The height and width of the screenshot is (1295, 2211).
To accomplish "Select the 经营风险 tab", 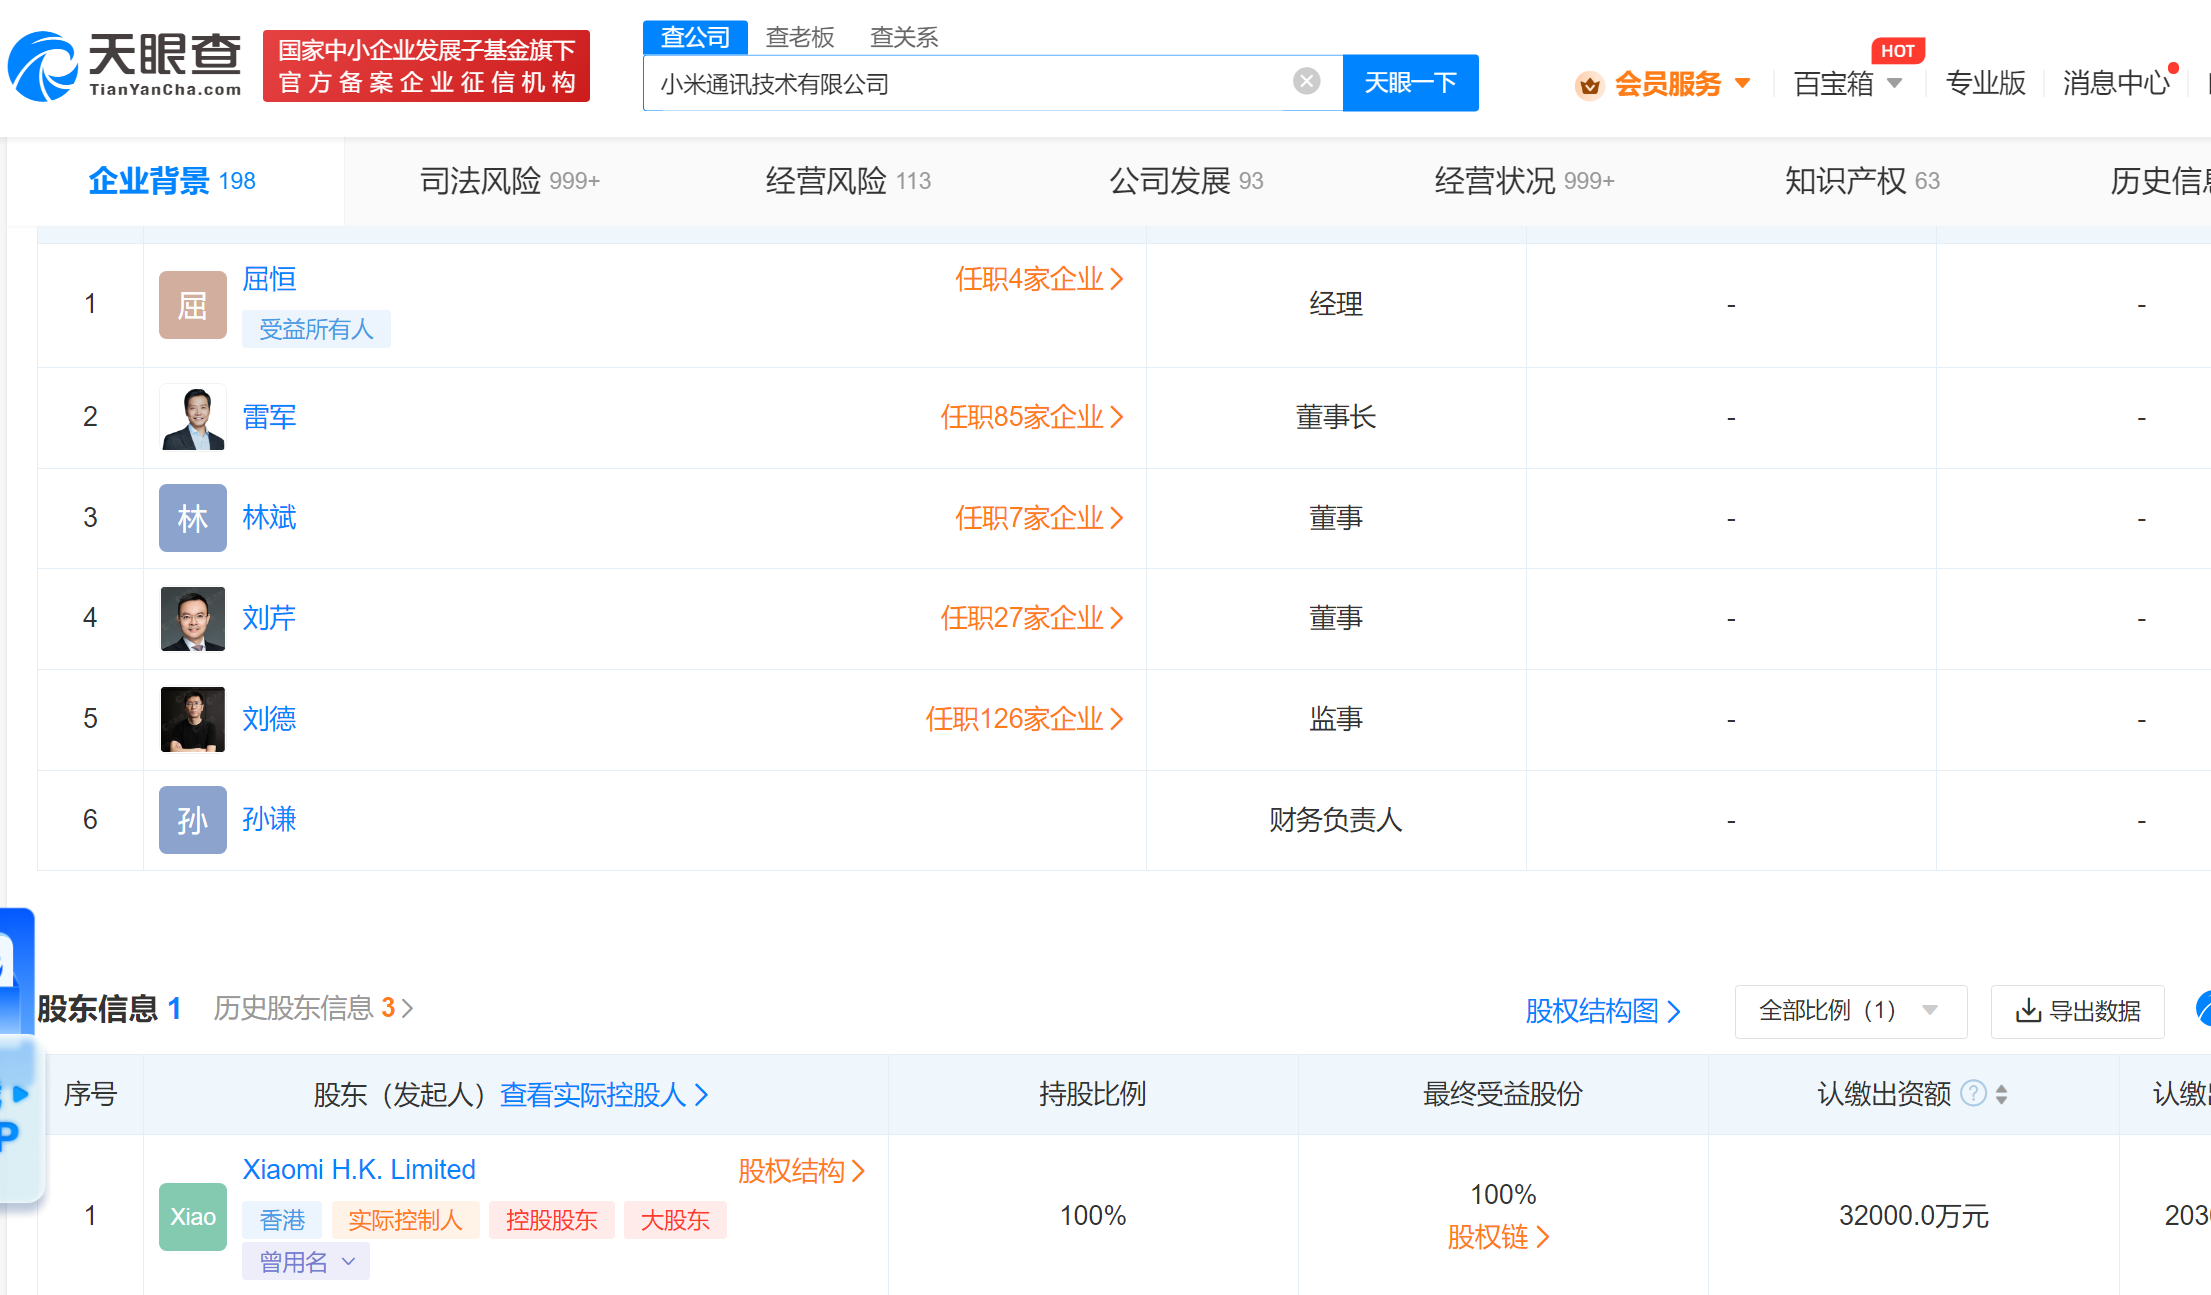I will pos(848,181).
